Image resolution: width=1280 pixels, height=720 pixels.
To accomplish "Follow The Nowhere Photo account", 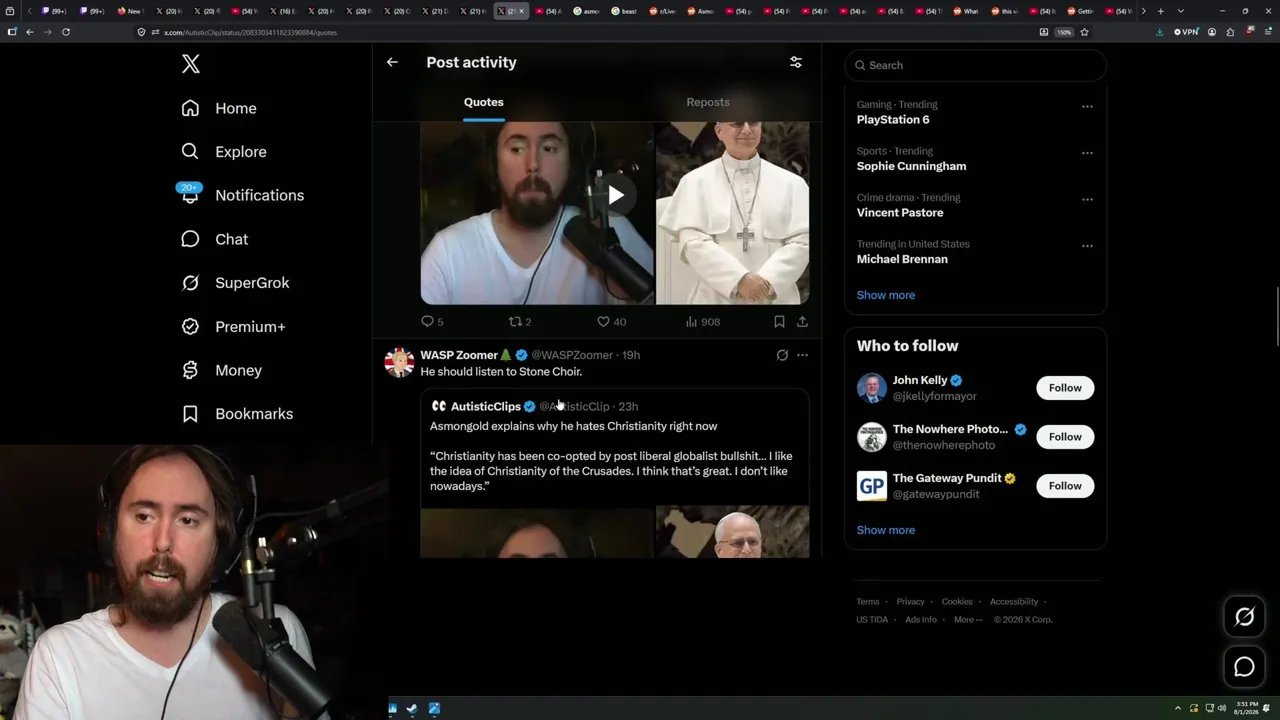I will pyautogui.click(x=1065, y=437).
